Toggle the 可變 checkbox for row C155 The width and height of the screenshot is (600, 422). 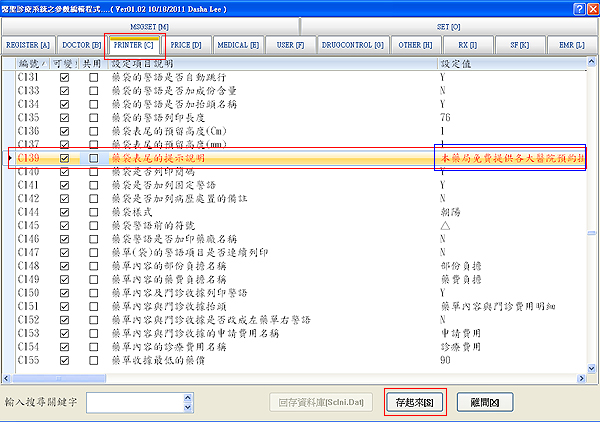tap(65, 359)
